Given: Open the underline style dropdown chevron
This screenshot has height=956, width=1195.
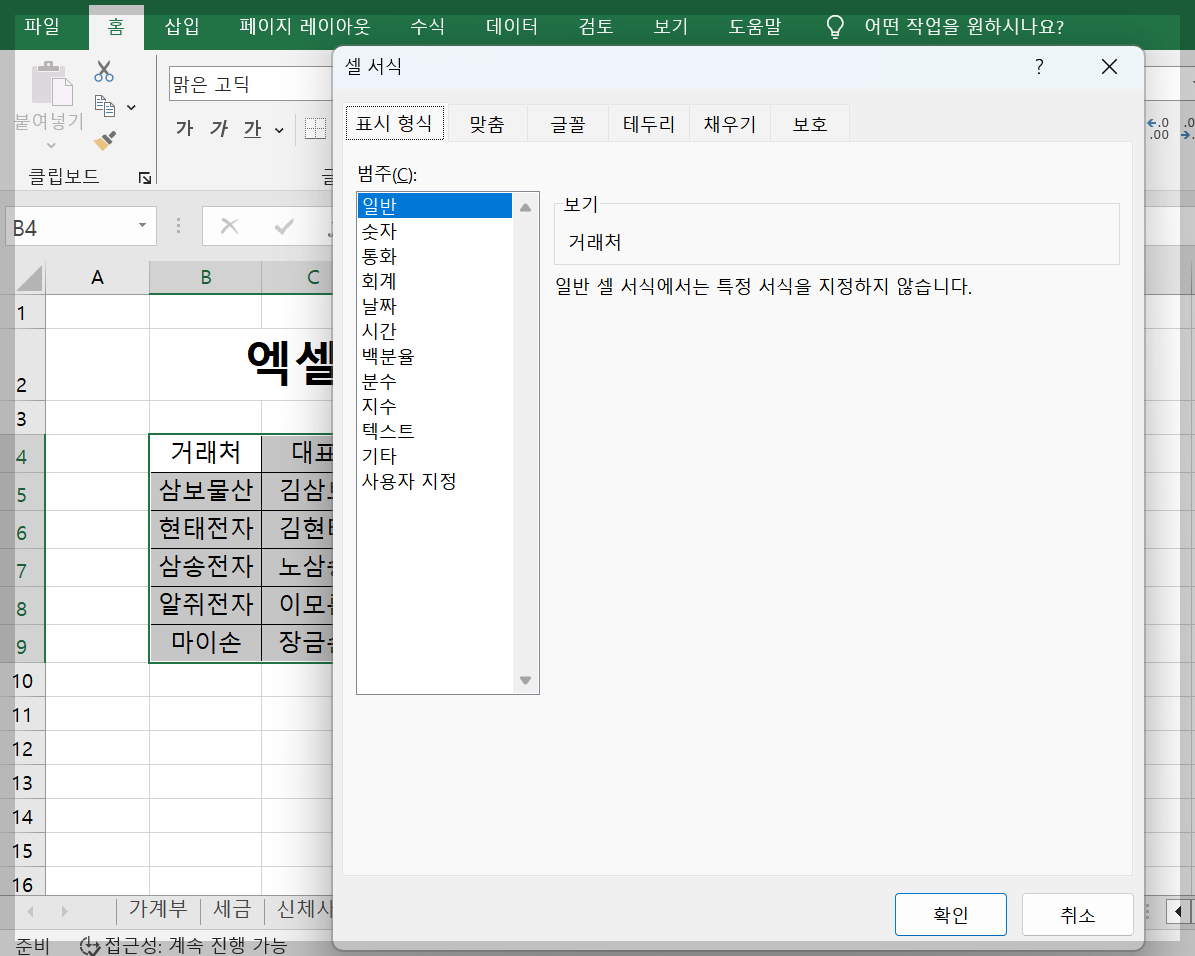Looking at the screenshot, I should [279, 129].
